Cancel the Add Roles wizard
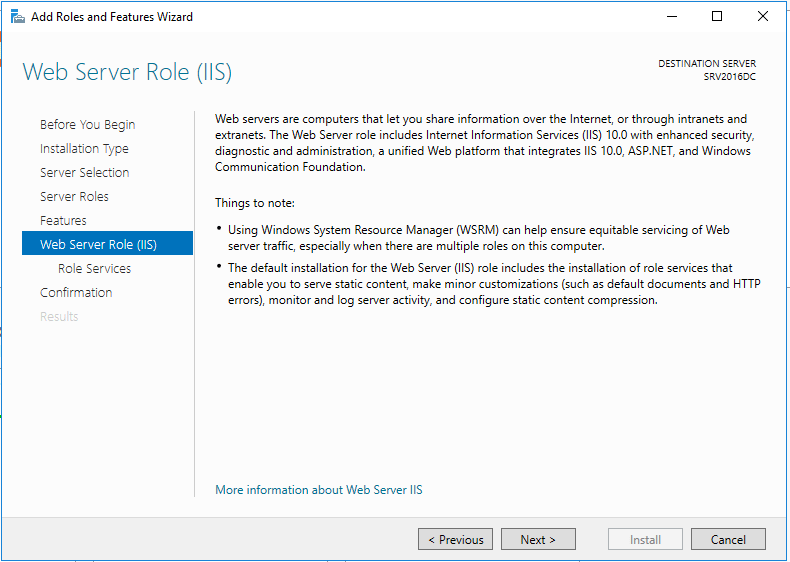This screenshot has height=562, width=790. coord(728,540)
